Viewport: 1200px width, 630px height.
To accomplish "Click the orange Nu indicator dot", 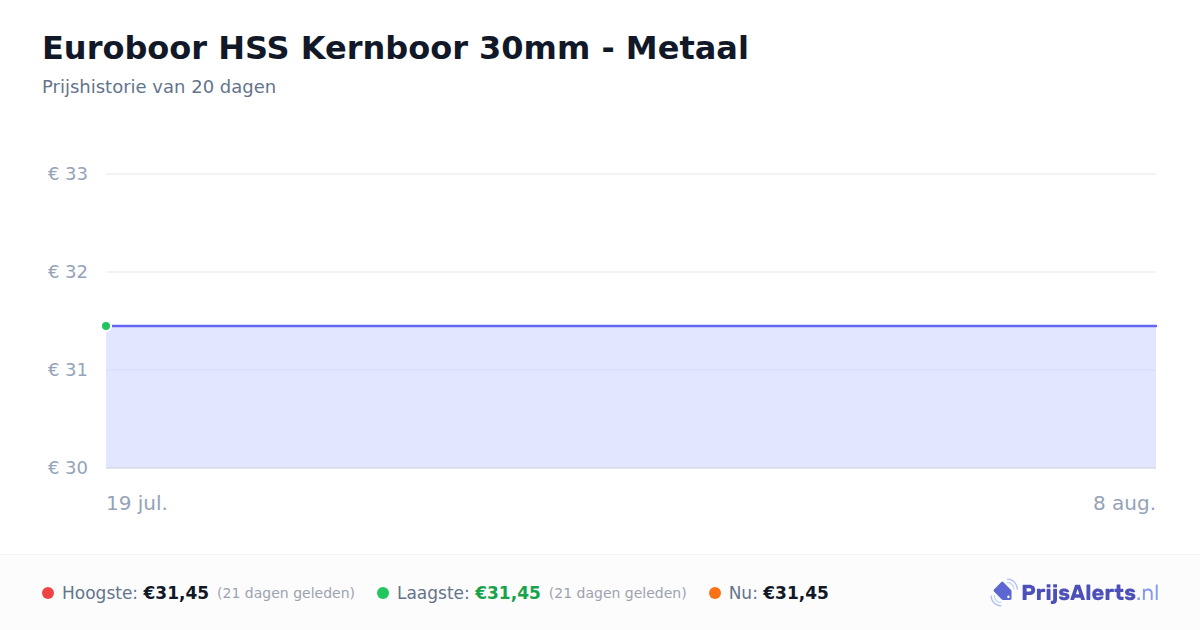I will (715, 593).
